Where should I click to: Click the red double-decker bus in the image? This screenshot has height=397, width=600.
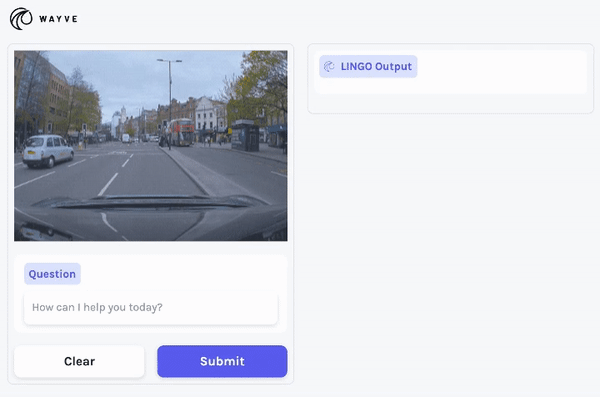click(181, 132)
